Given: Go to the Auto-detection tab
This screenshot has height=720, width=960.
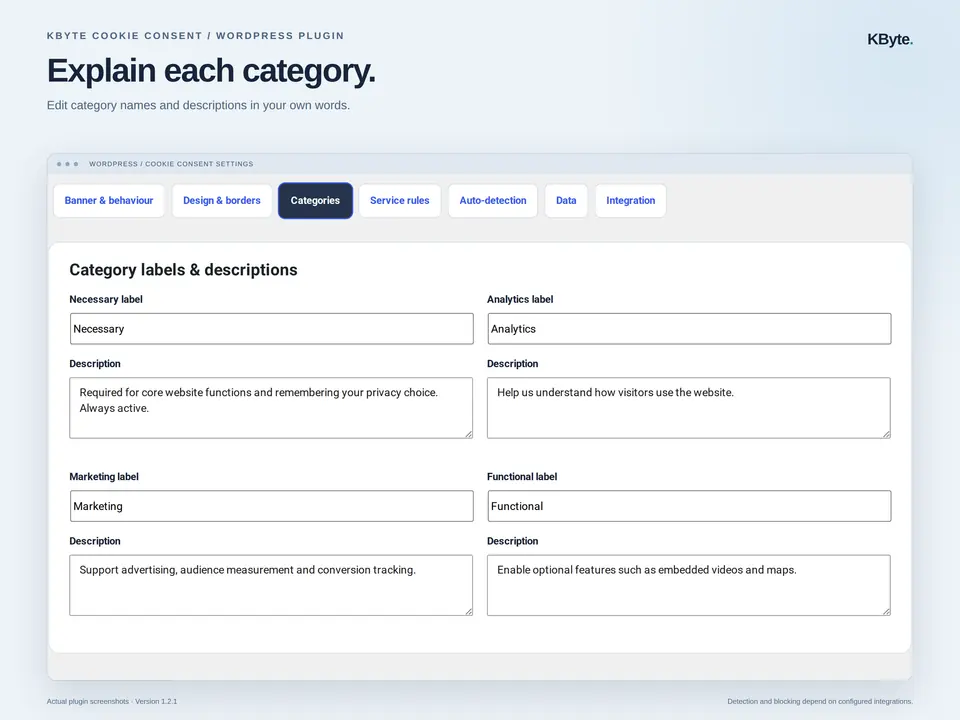Looking at the screenshot, I should click(493, 201).
